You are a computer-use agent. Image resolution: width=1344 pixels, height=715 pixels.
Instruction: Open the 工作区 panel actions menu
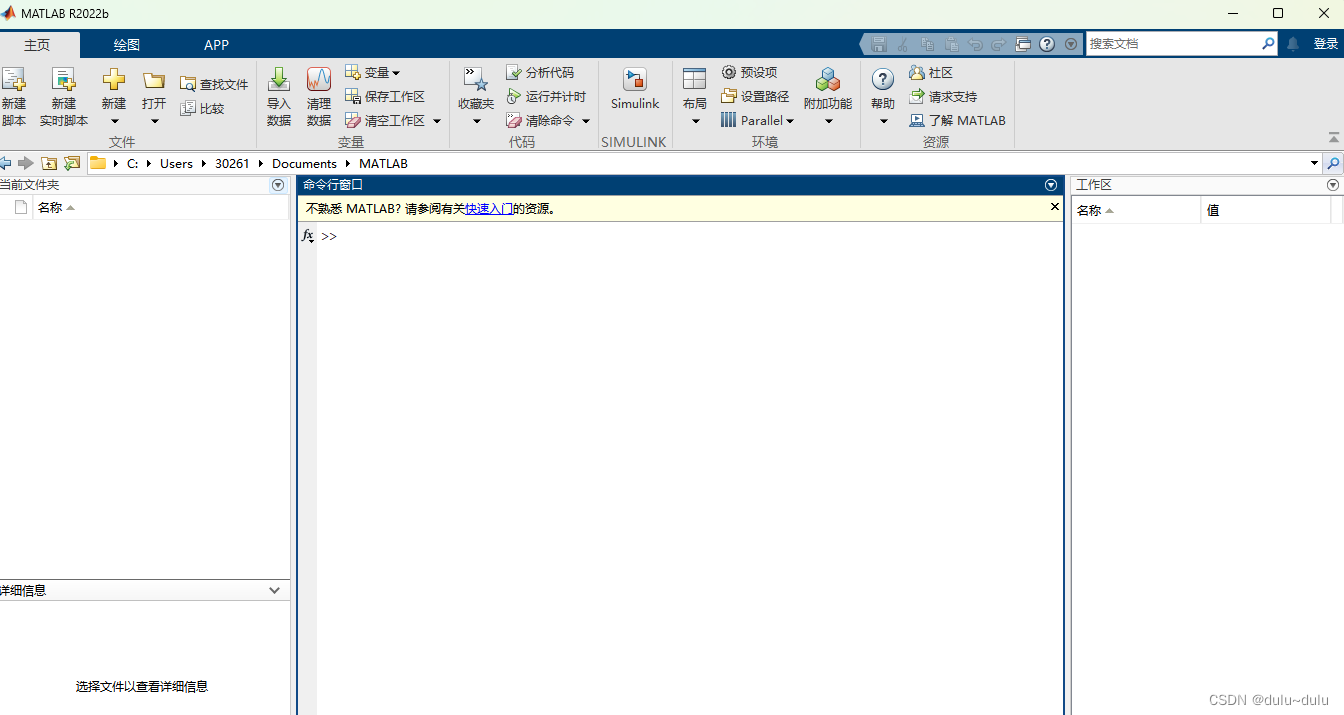point(1333,185)
